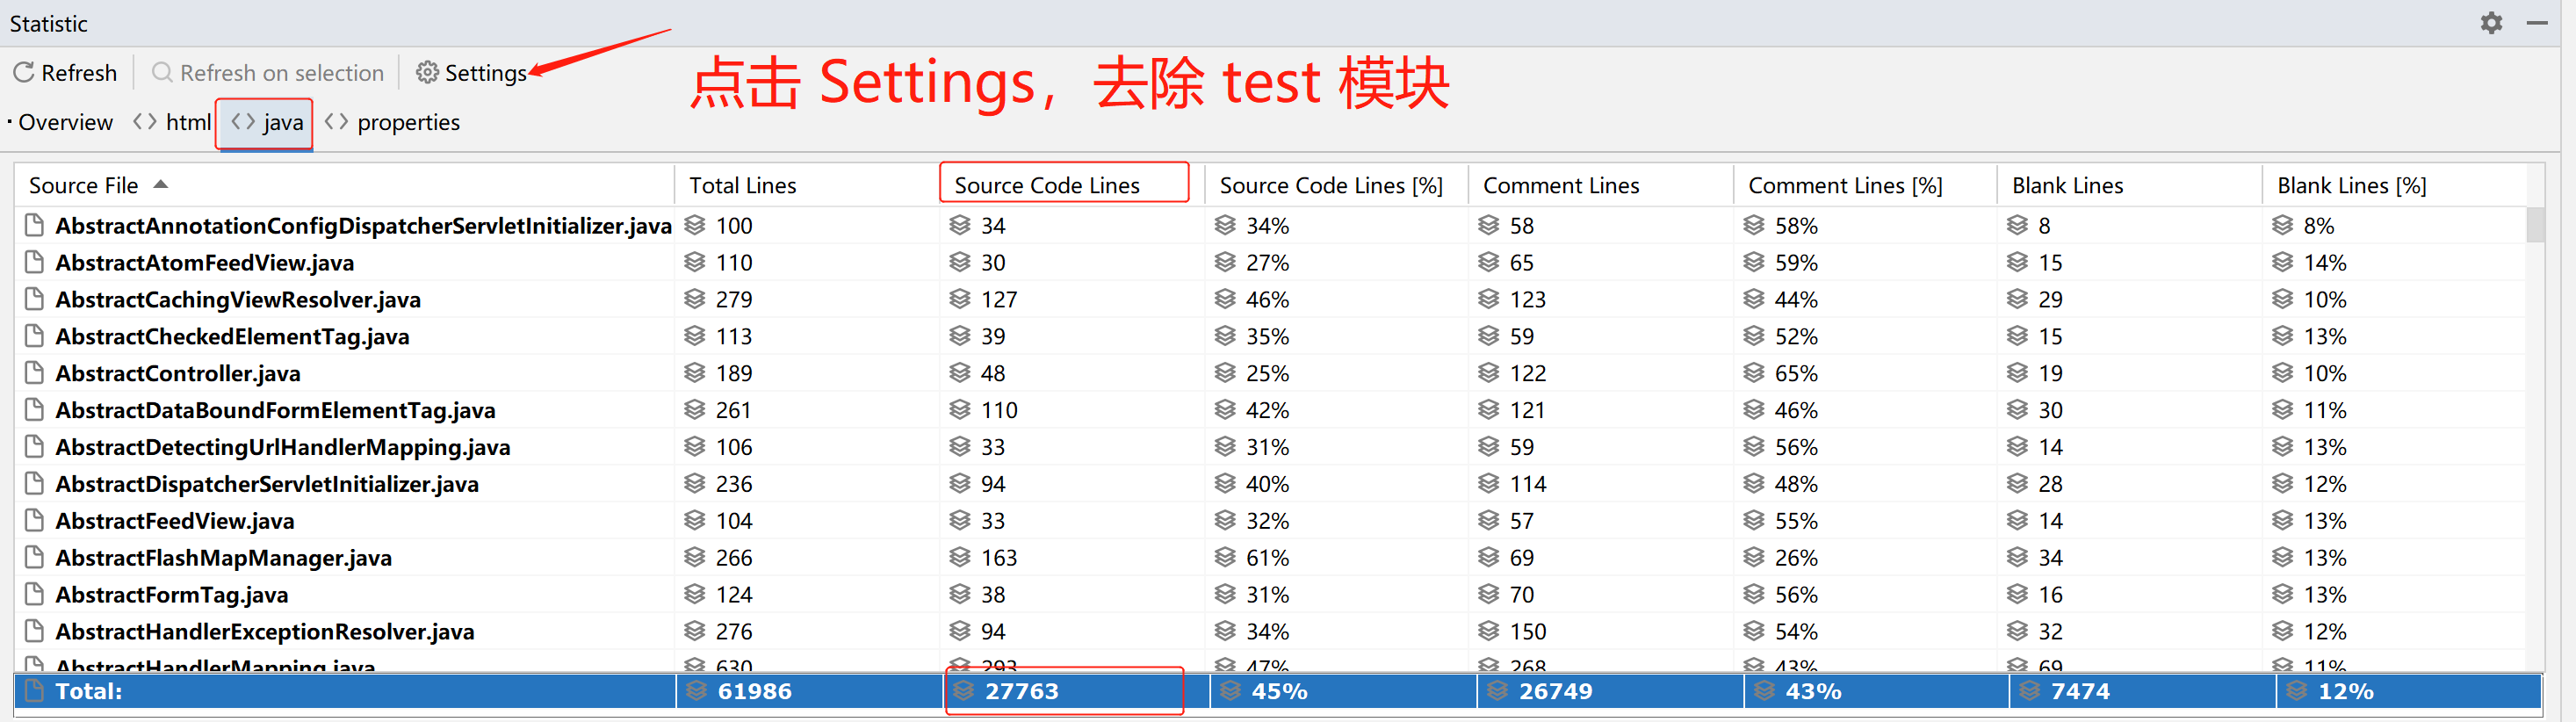Click layers icon beside source lines 127
2576x722 pixels.
click(x=960, y=299)
